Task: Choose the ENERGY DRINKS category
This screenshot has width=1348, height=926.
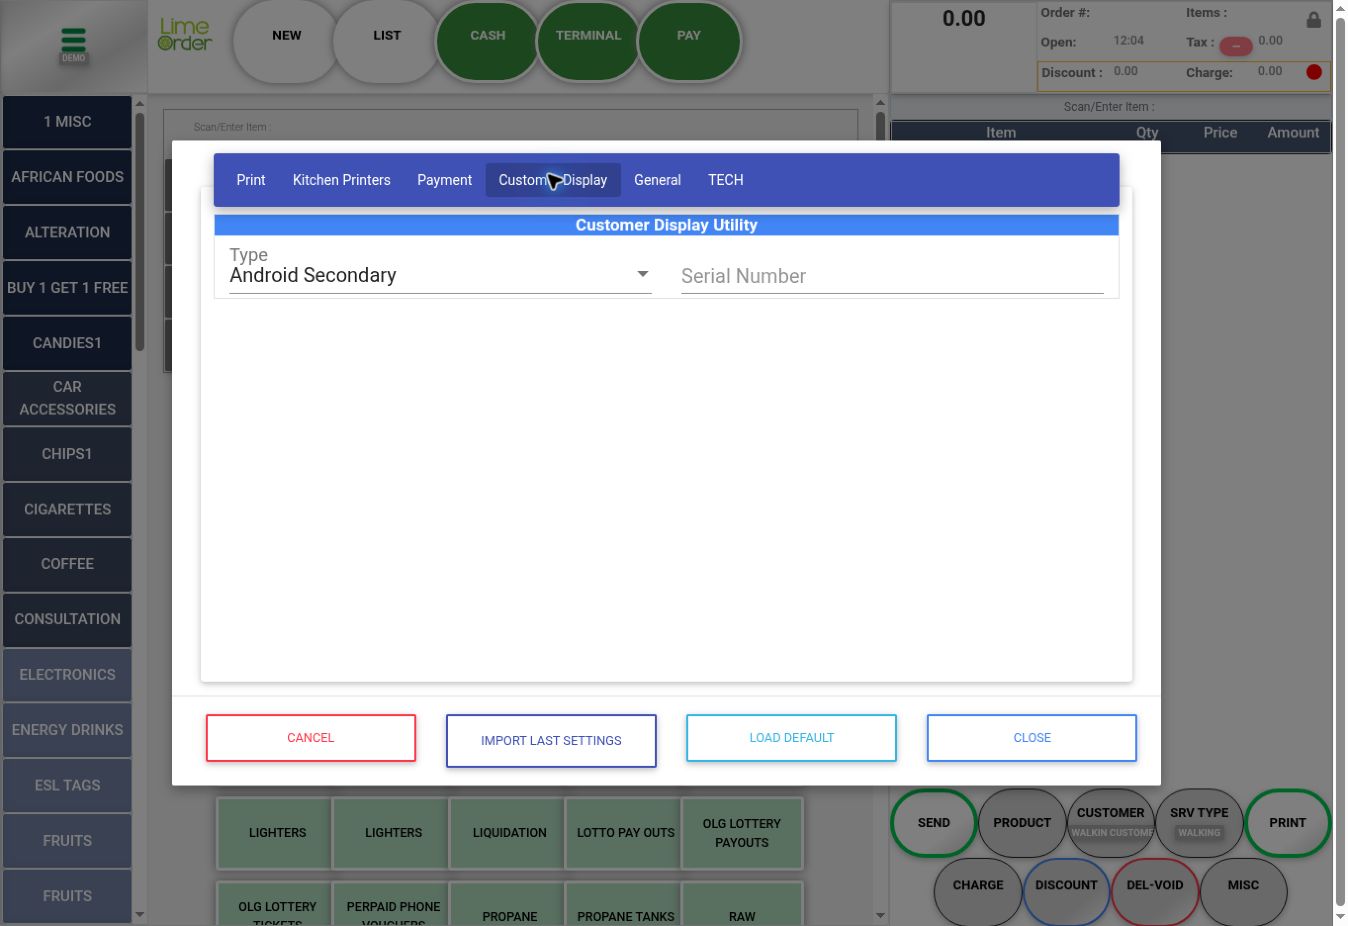Action: (67, 730)
